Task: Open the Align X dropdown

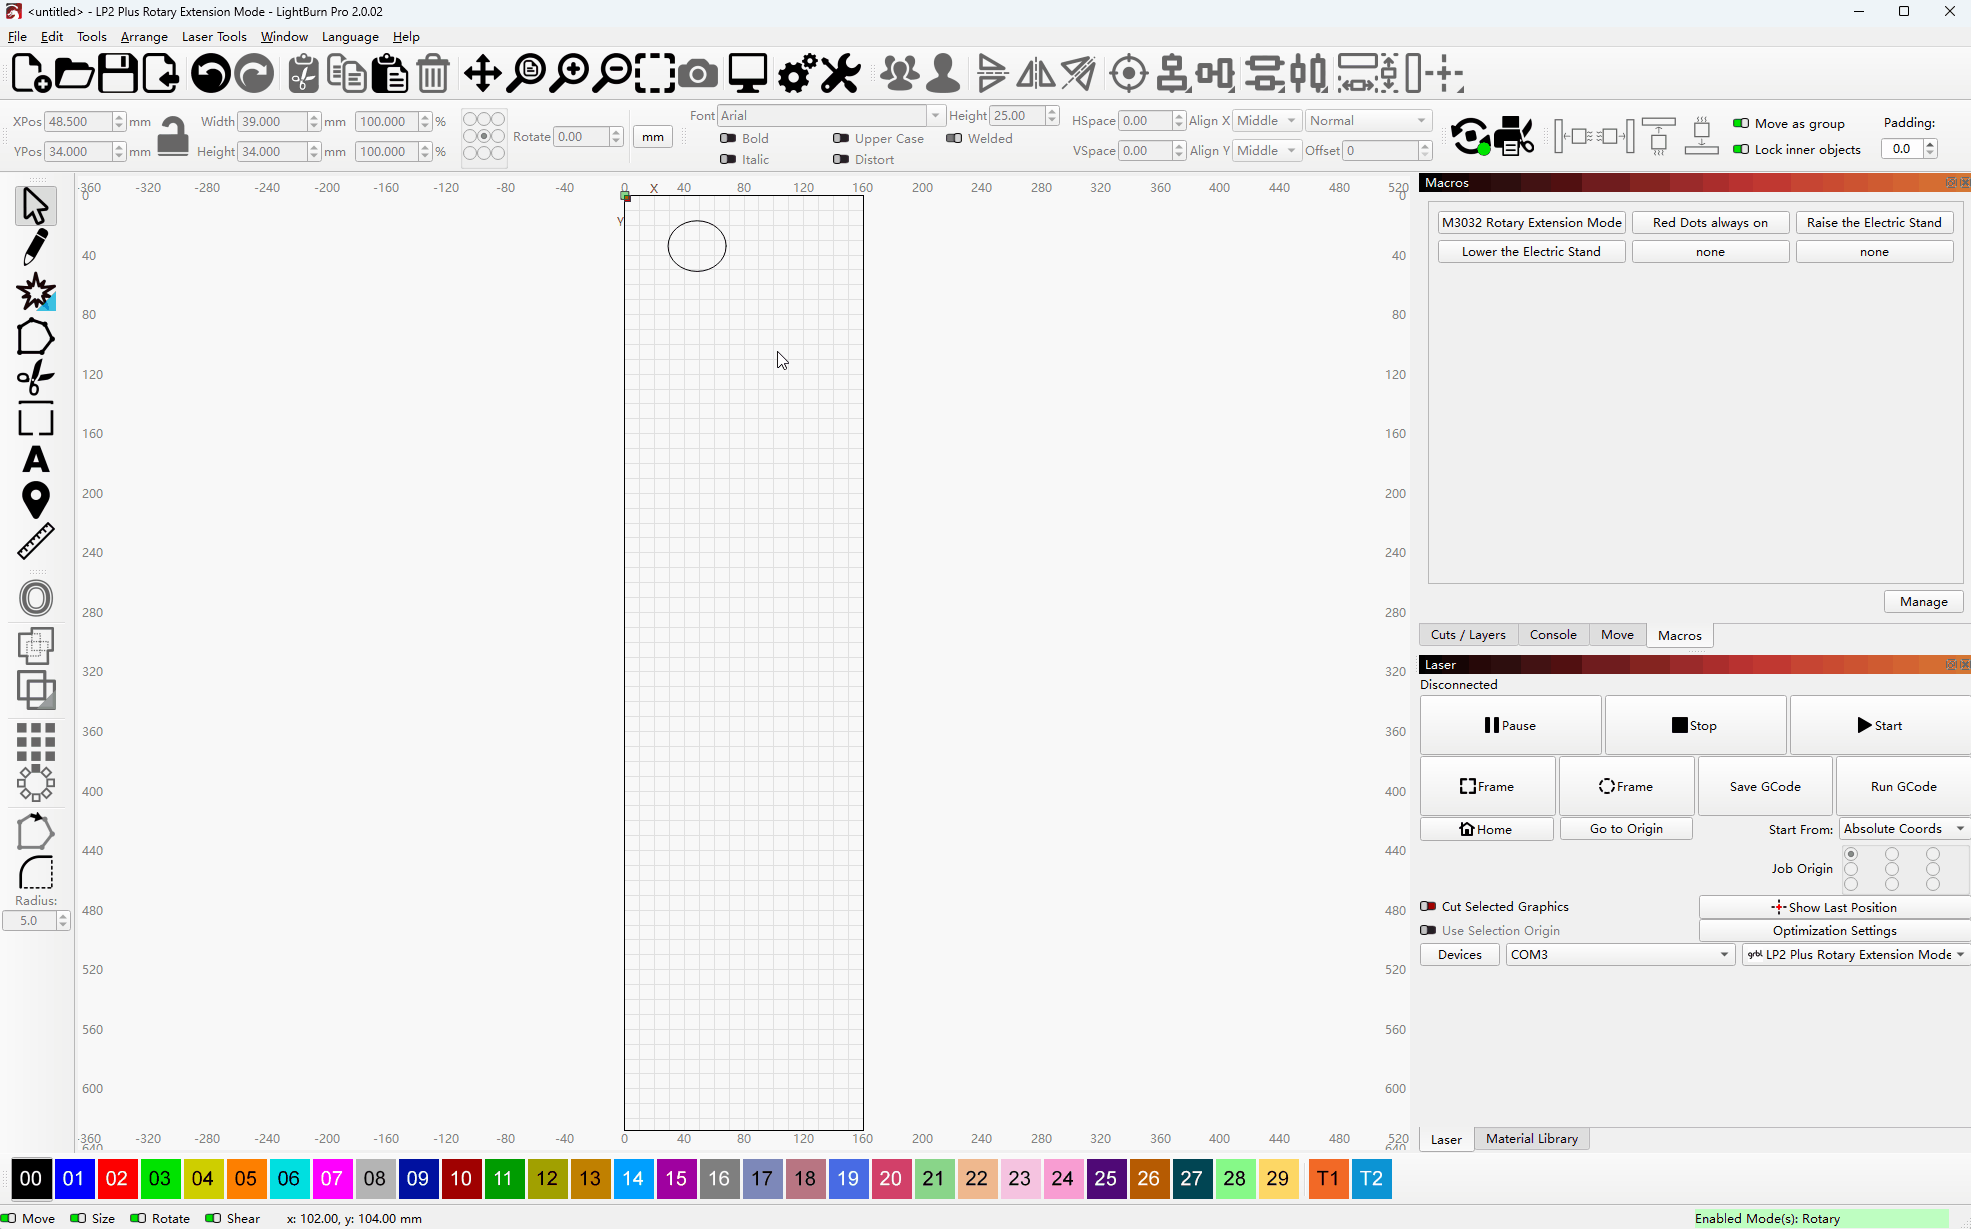Action: pyautogui.click(x=1267, y=120)
